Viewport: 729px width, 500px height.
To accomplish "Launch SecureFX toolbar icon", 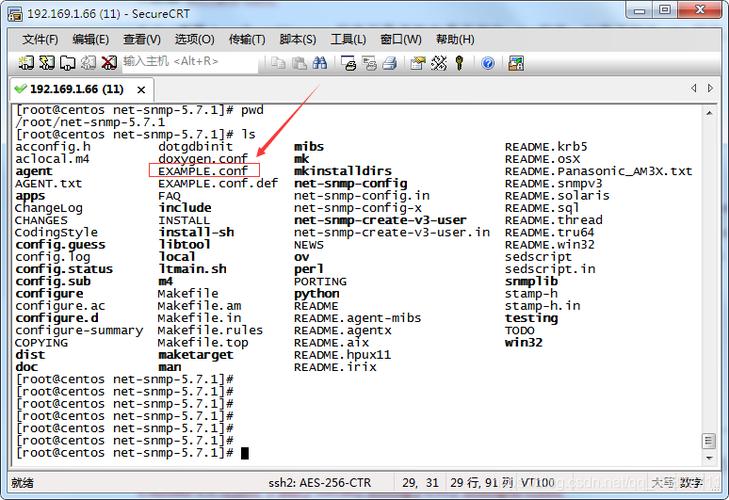I will click(x=516, y=63).
